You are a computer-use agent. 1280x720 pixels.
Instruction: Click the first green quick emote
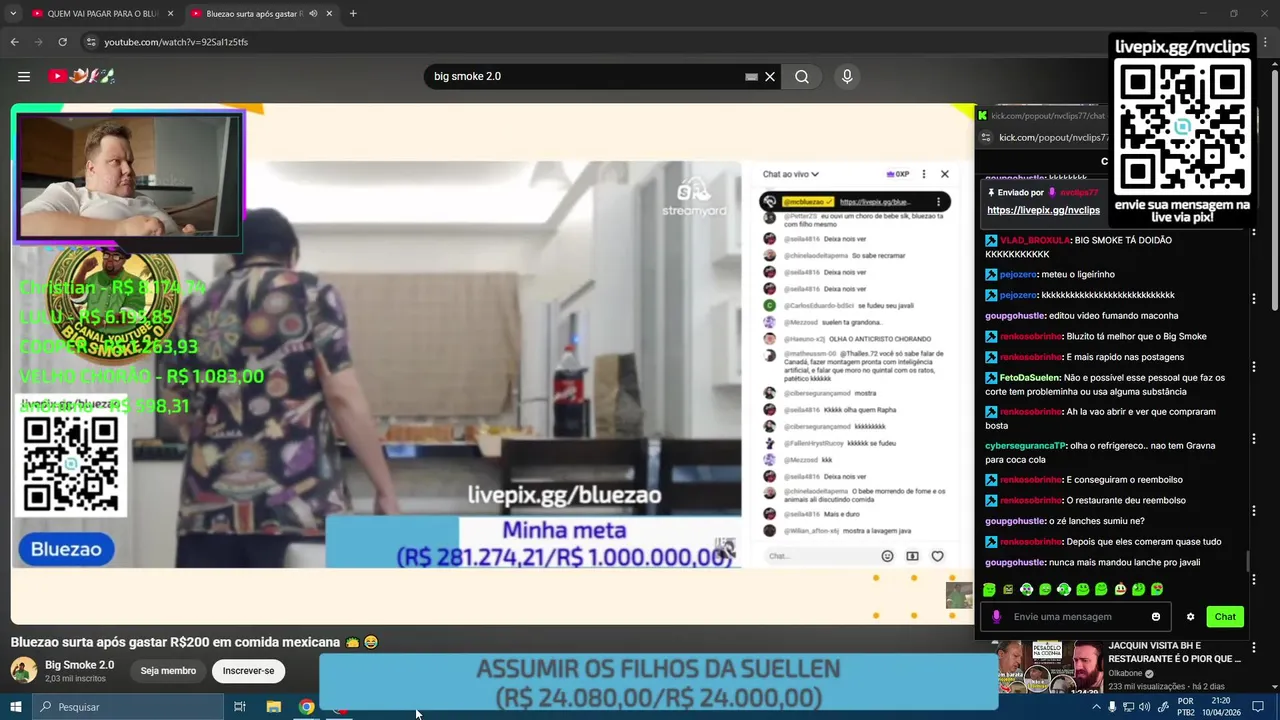tap(989, 590)
